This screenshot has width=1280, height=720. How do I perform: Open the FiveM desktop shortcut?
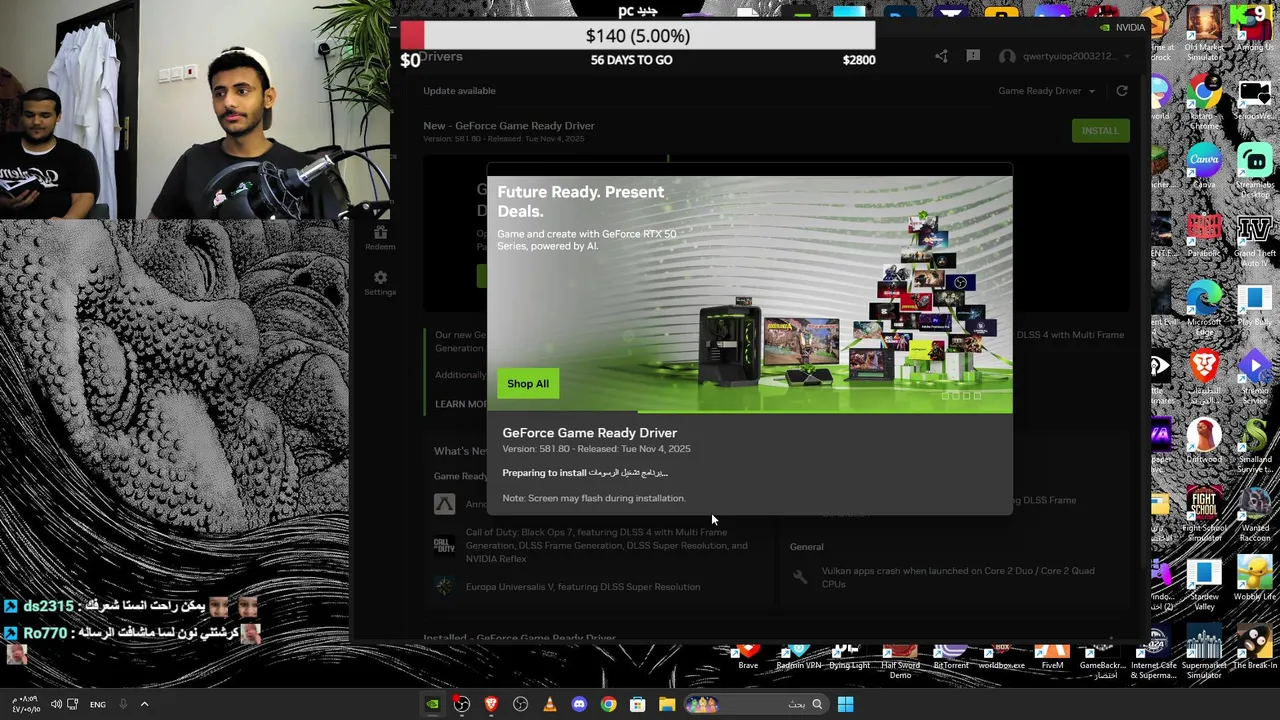pos(1052,658)
